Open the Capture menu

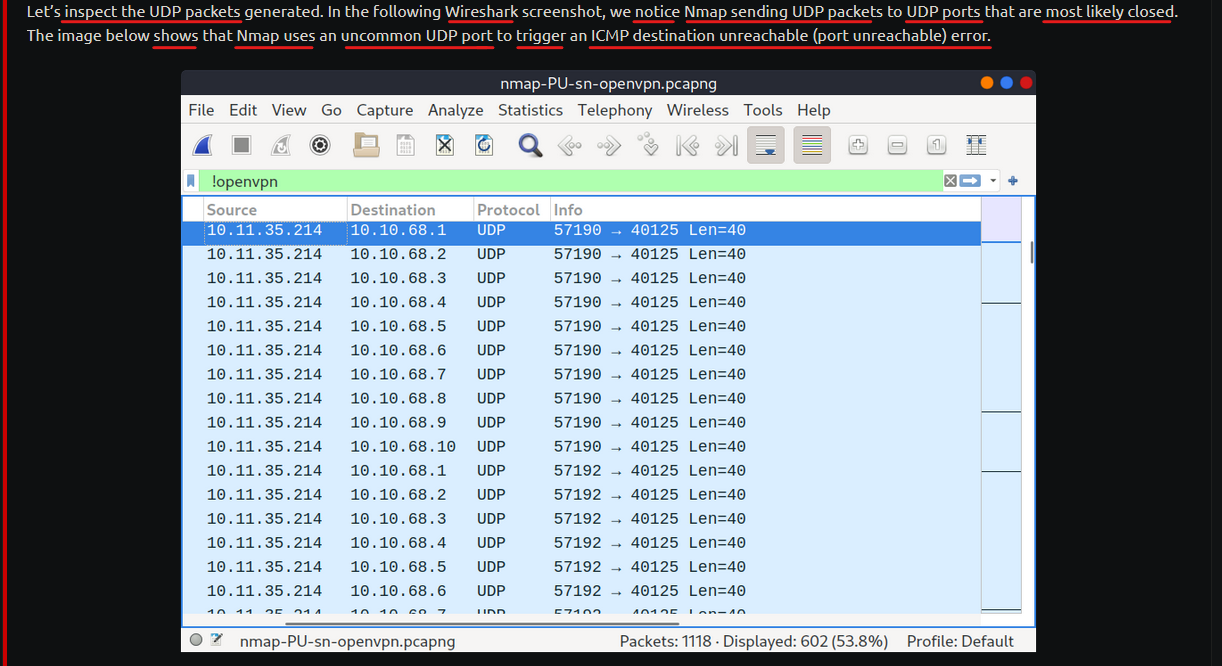pos(385,110)
